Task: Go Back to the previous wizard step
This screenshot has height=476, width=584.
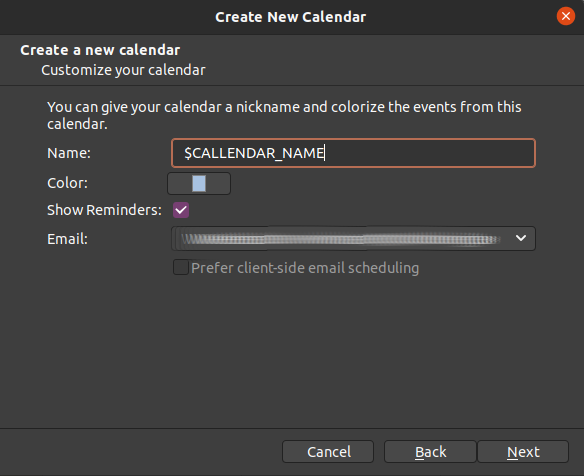Action: pyautogui.click(x=430, y=452)
